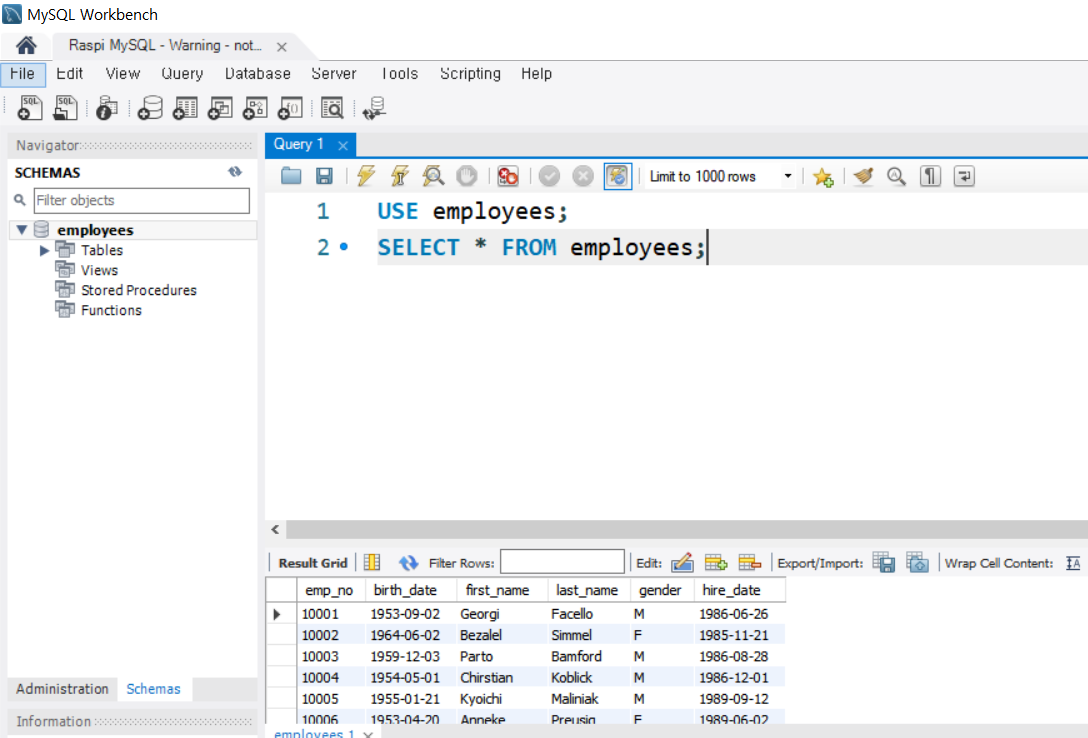This screenshot has width=1088, height=738.
Task: Create a new stored procedure icon
Action: 255,108
